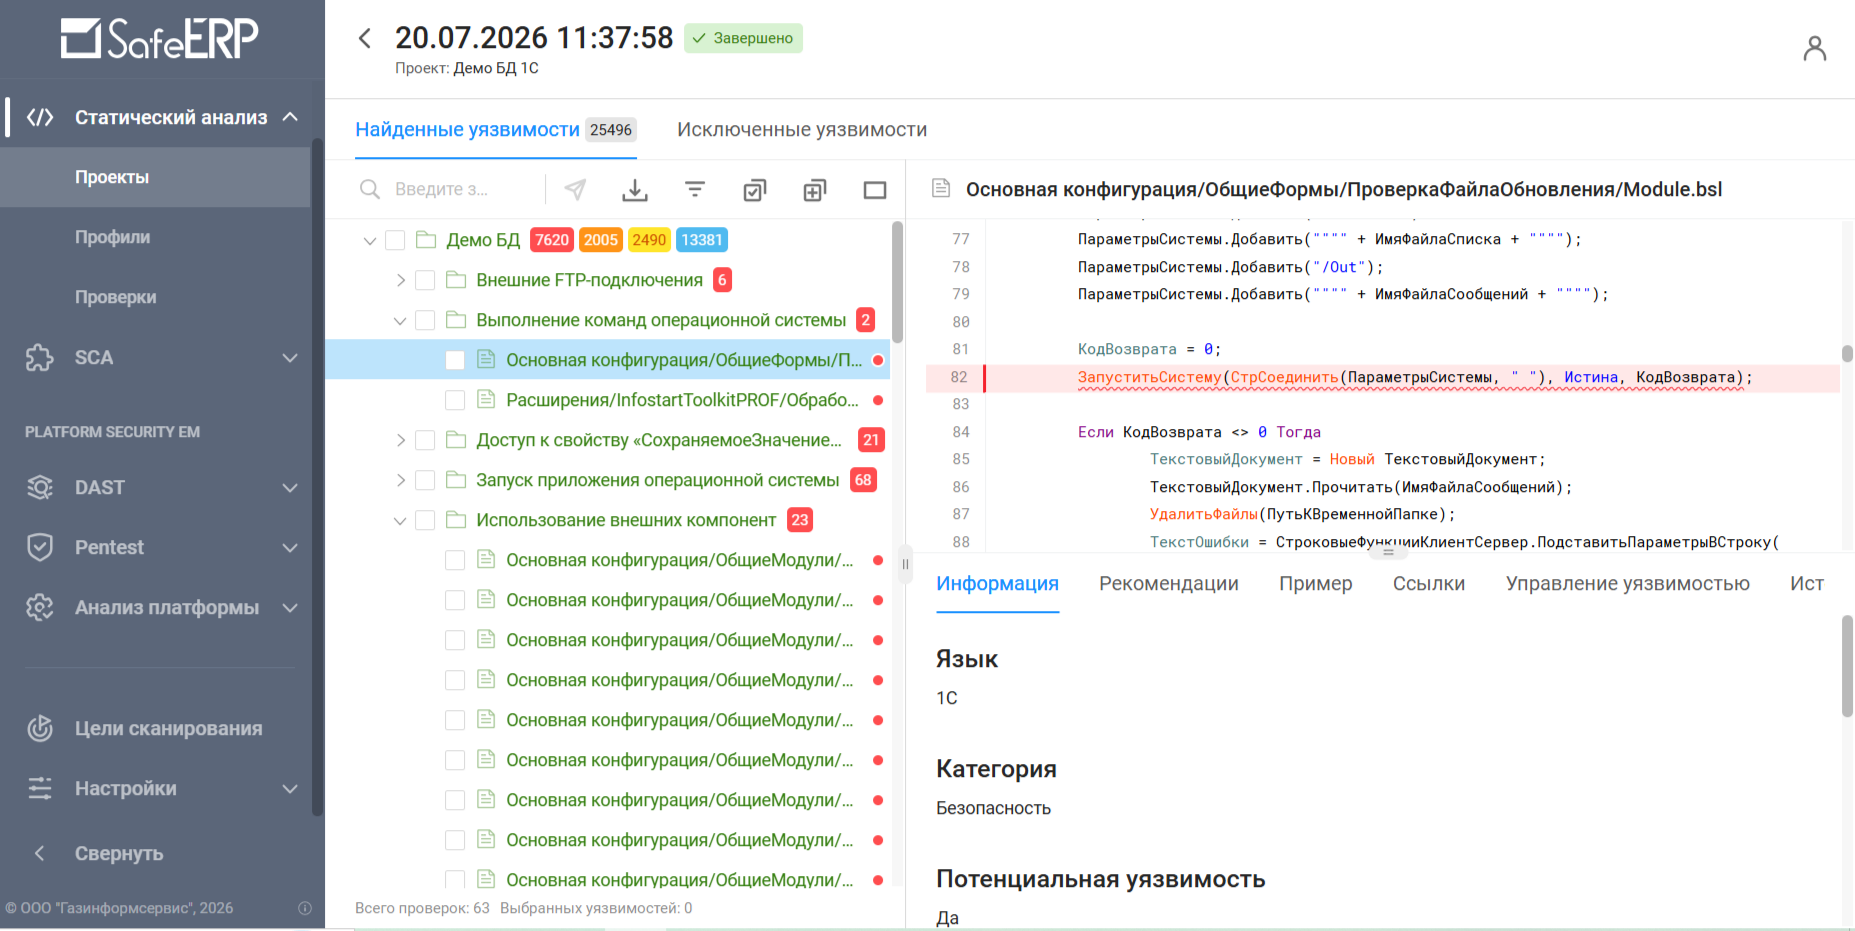This screenshot has width=1855, height=931.
Task: Open the filter icon in vulnerabilities toolbar
Action: pos(695,189)
